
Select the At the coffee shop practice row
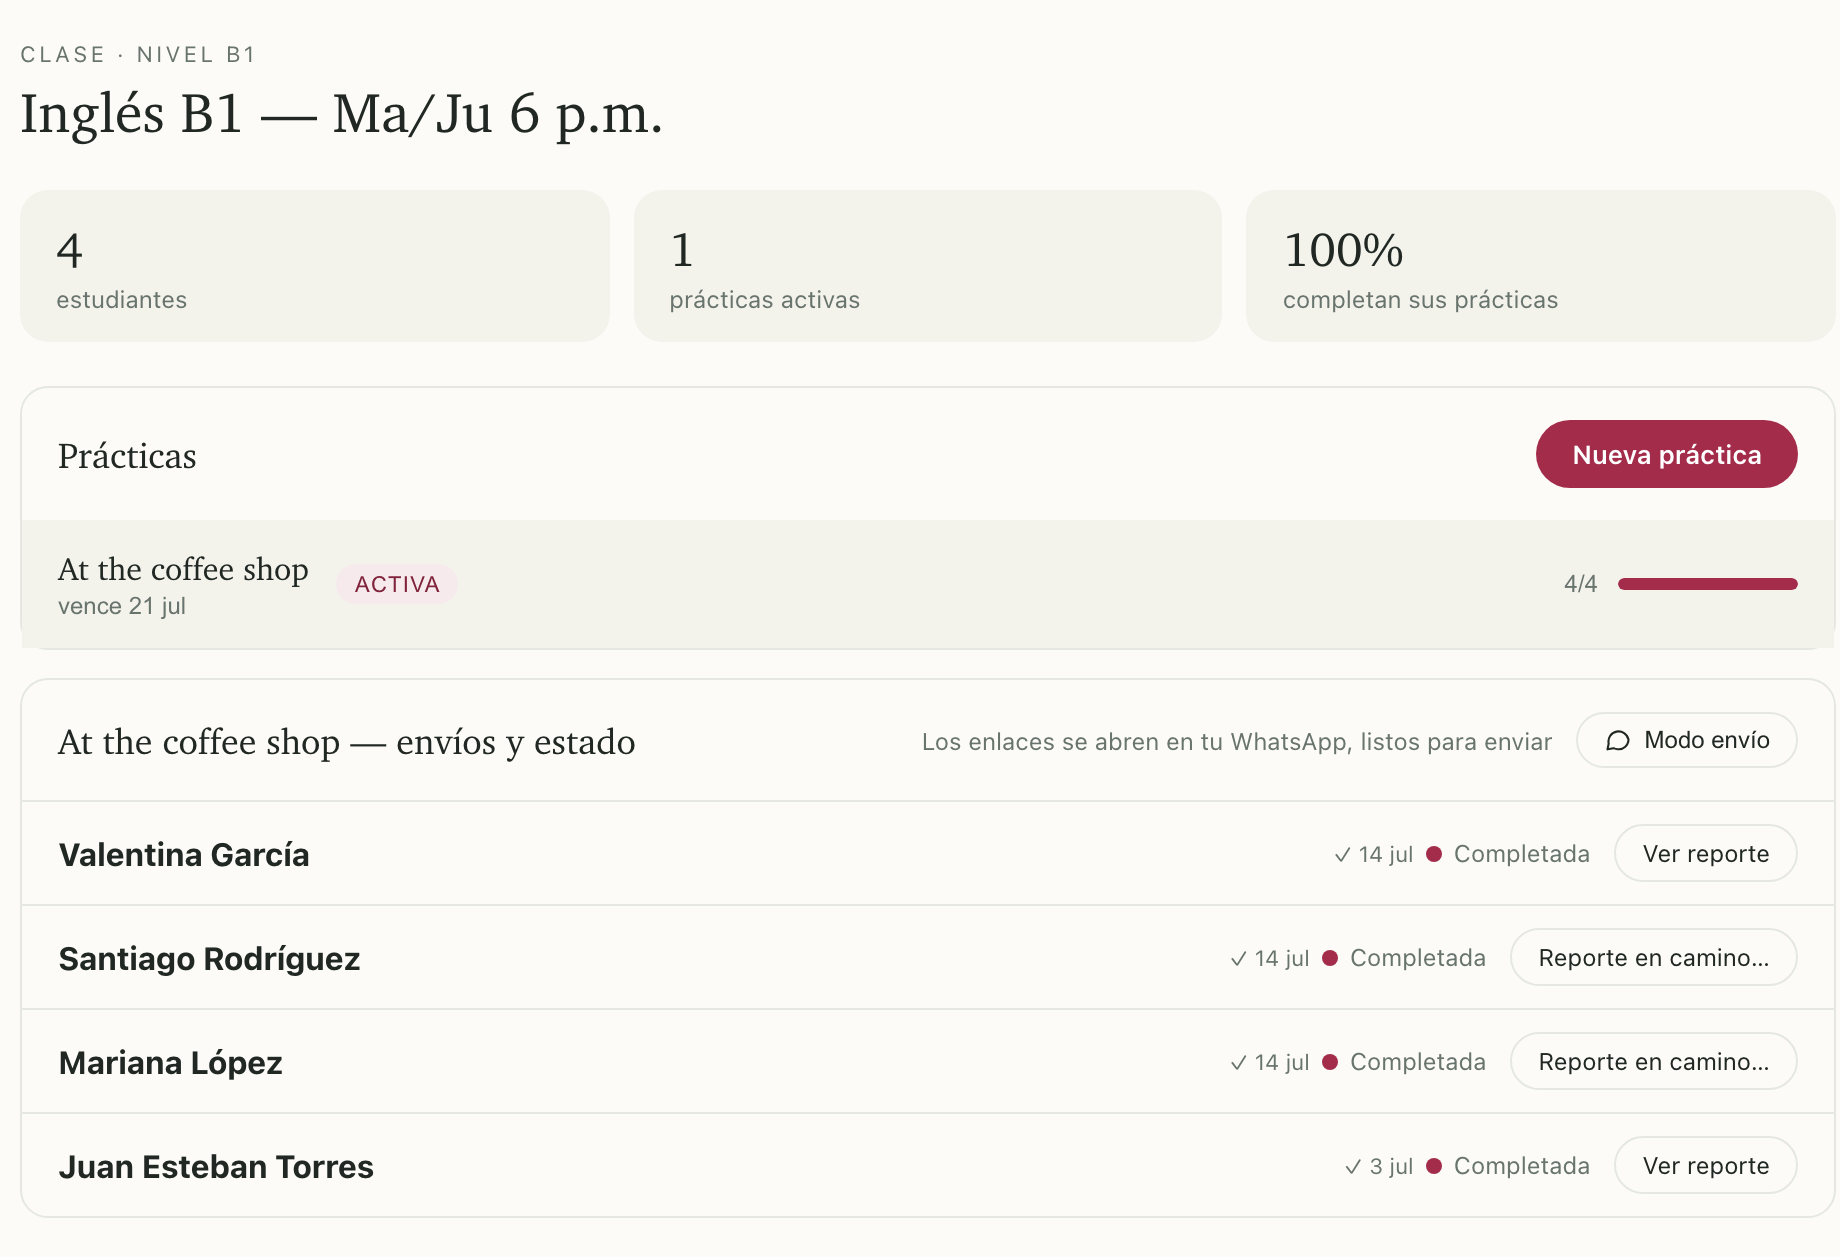click(x=927, y=584)
